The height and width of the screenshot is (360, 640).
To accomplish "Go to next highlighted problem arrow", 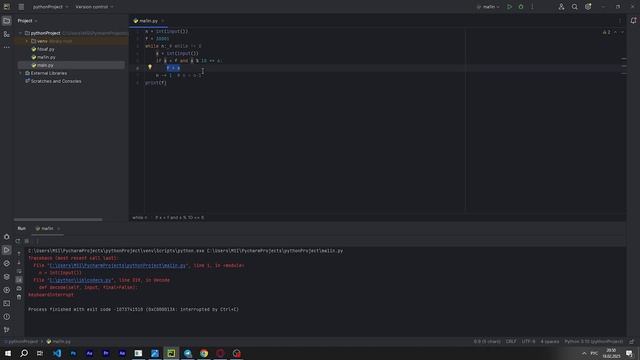I will (622, 32).
